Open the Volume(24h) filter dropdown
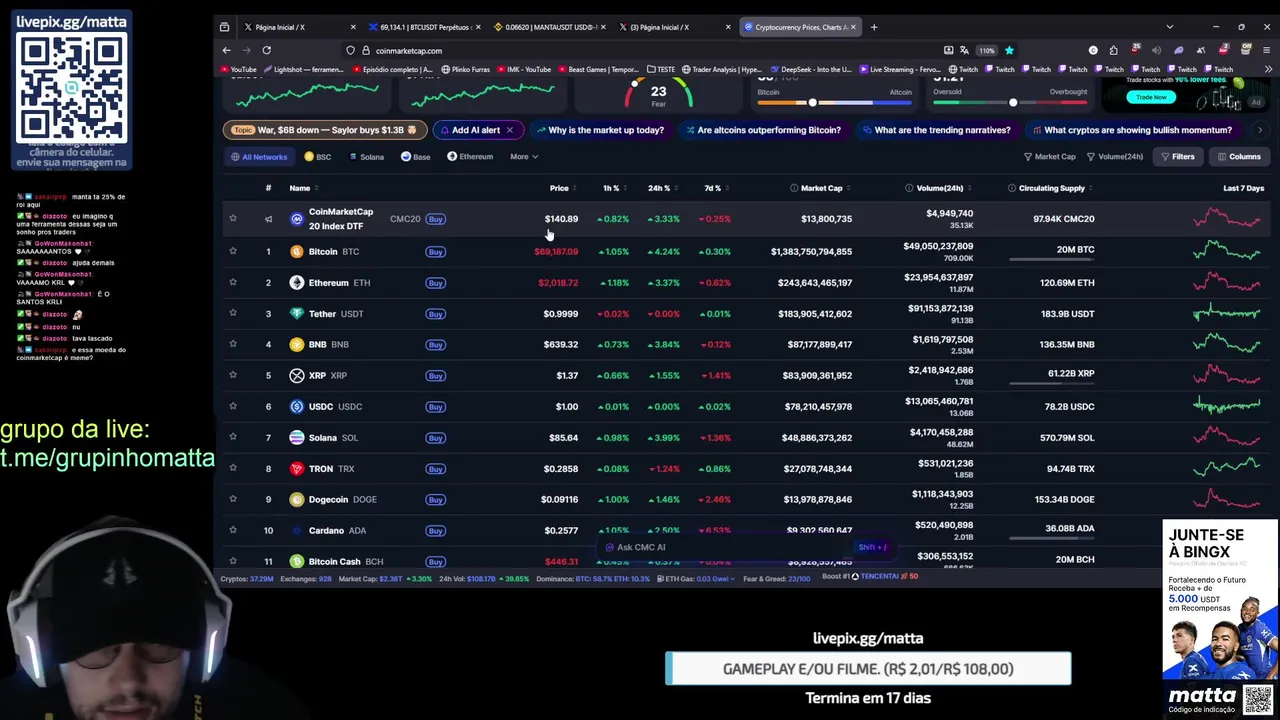This screenshot has width=1280, height=720. pos(1115,157)
